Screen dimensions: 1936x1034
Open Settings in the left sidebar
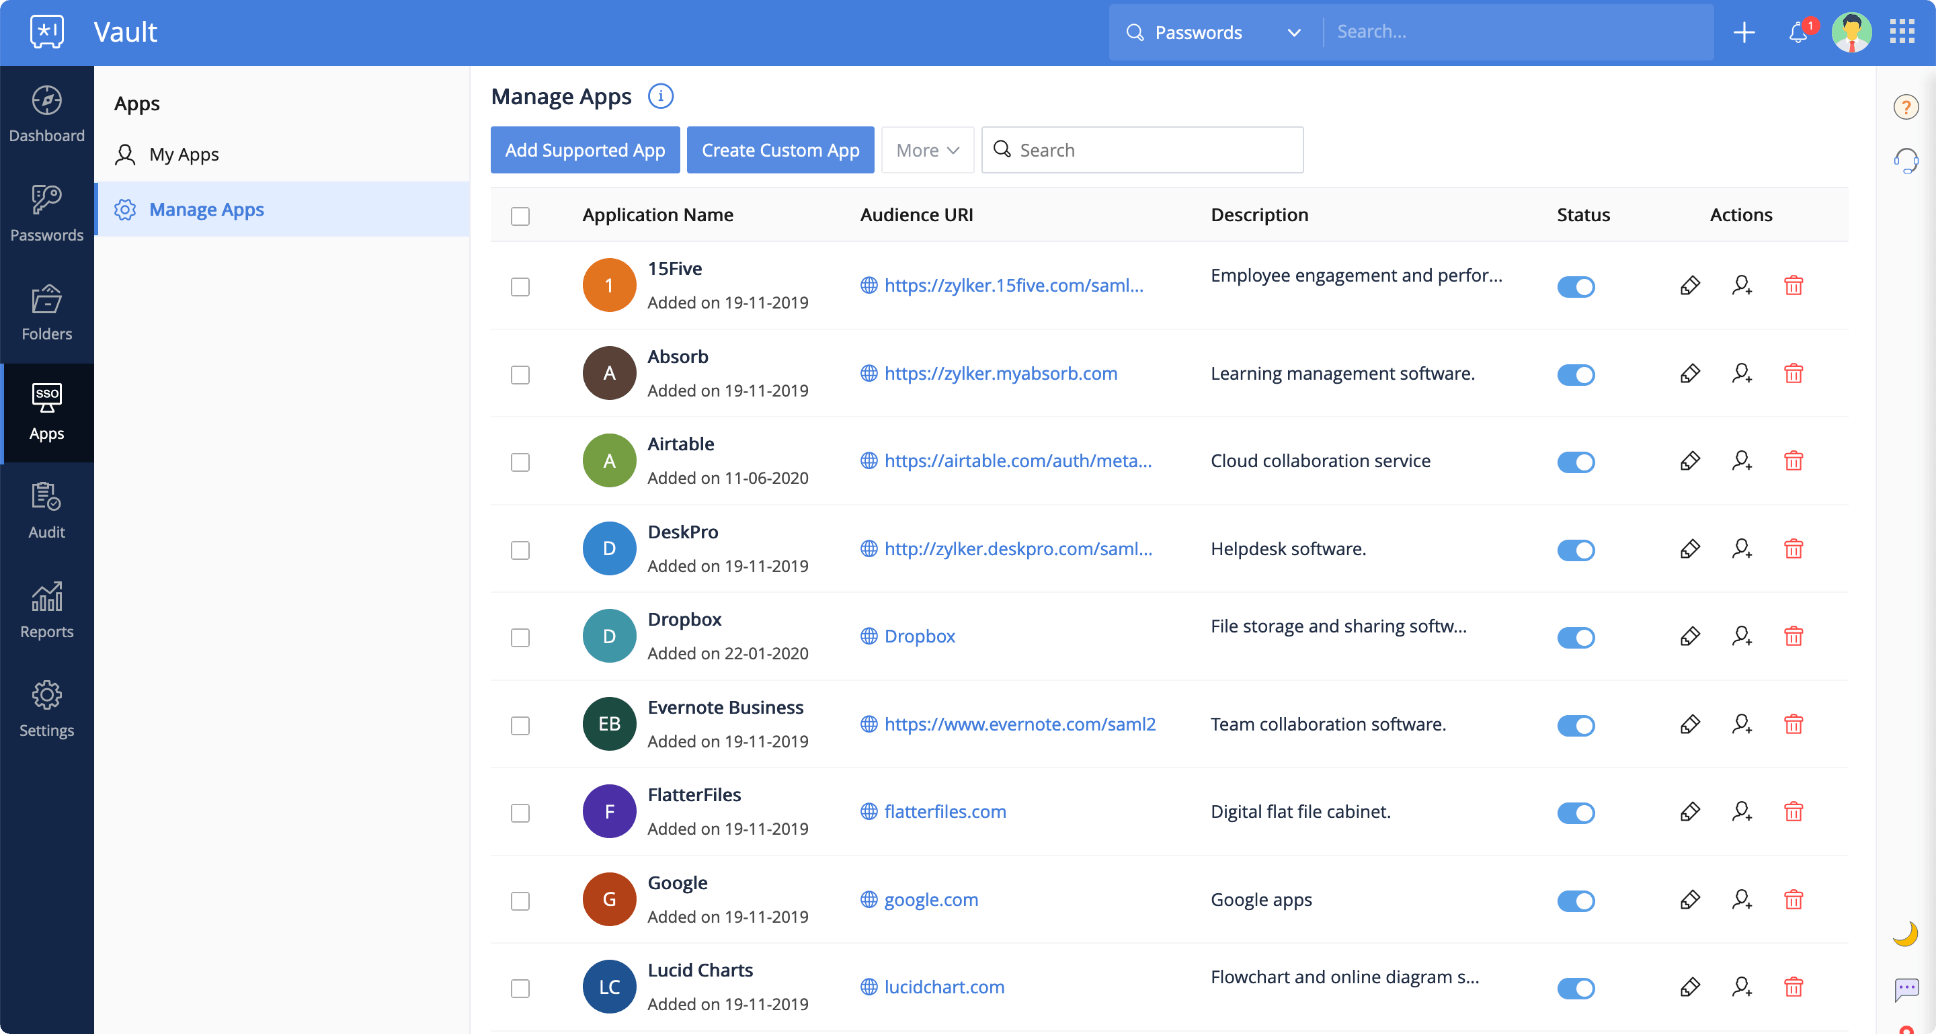point(47,709)
